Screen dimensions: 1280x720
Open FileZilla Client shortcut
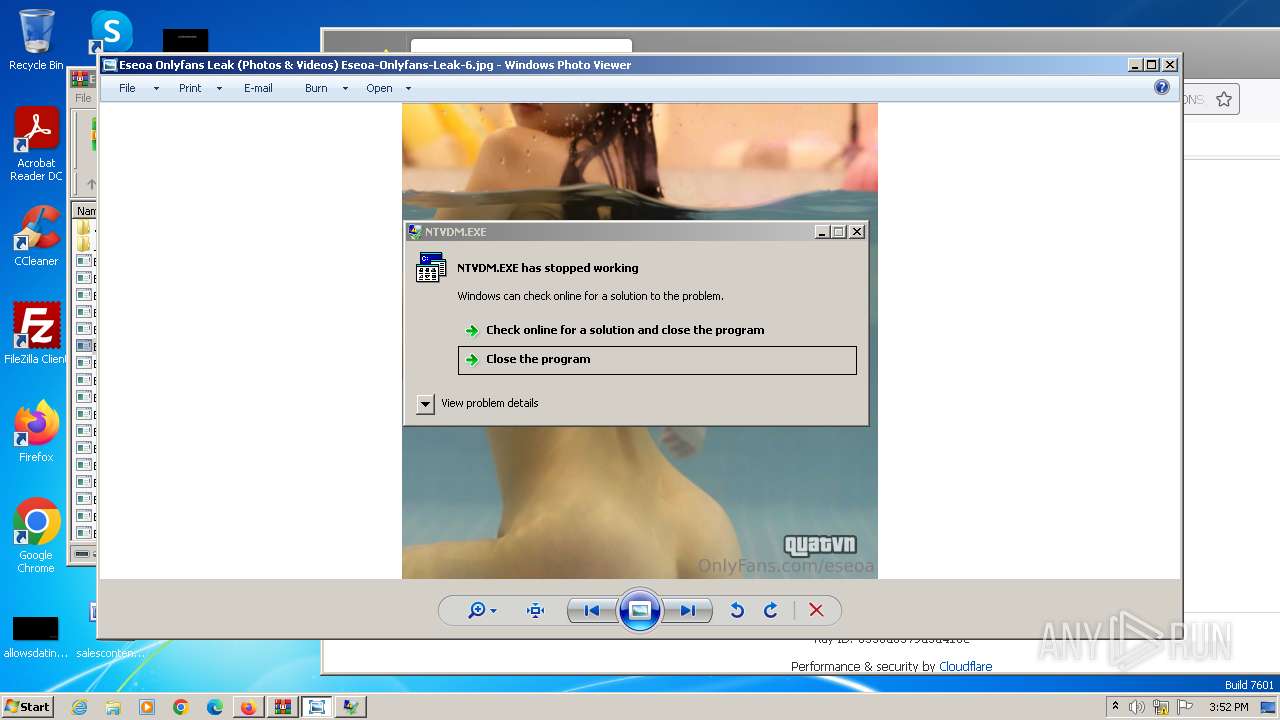36,334
